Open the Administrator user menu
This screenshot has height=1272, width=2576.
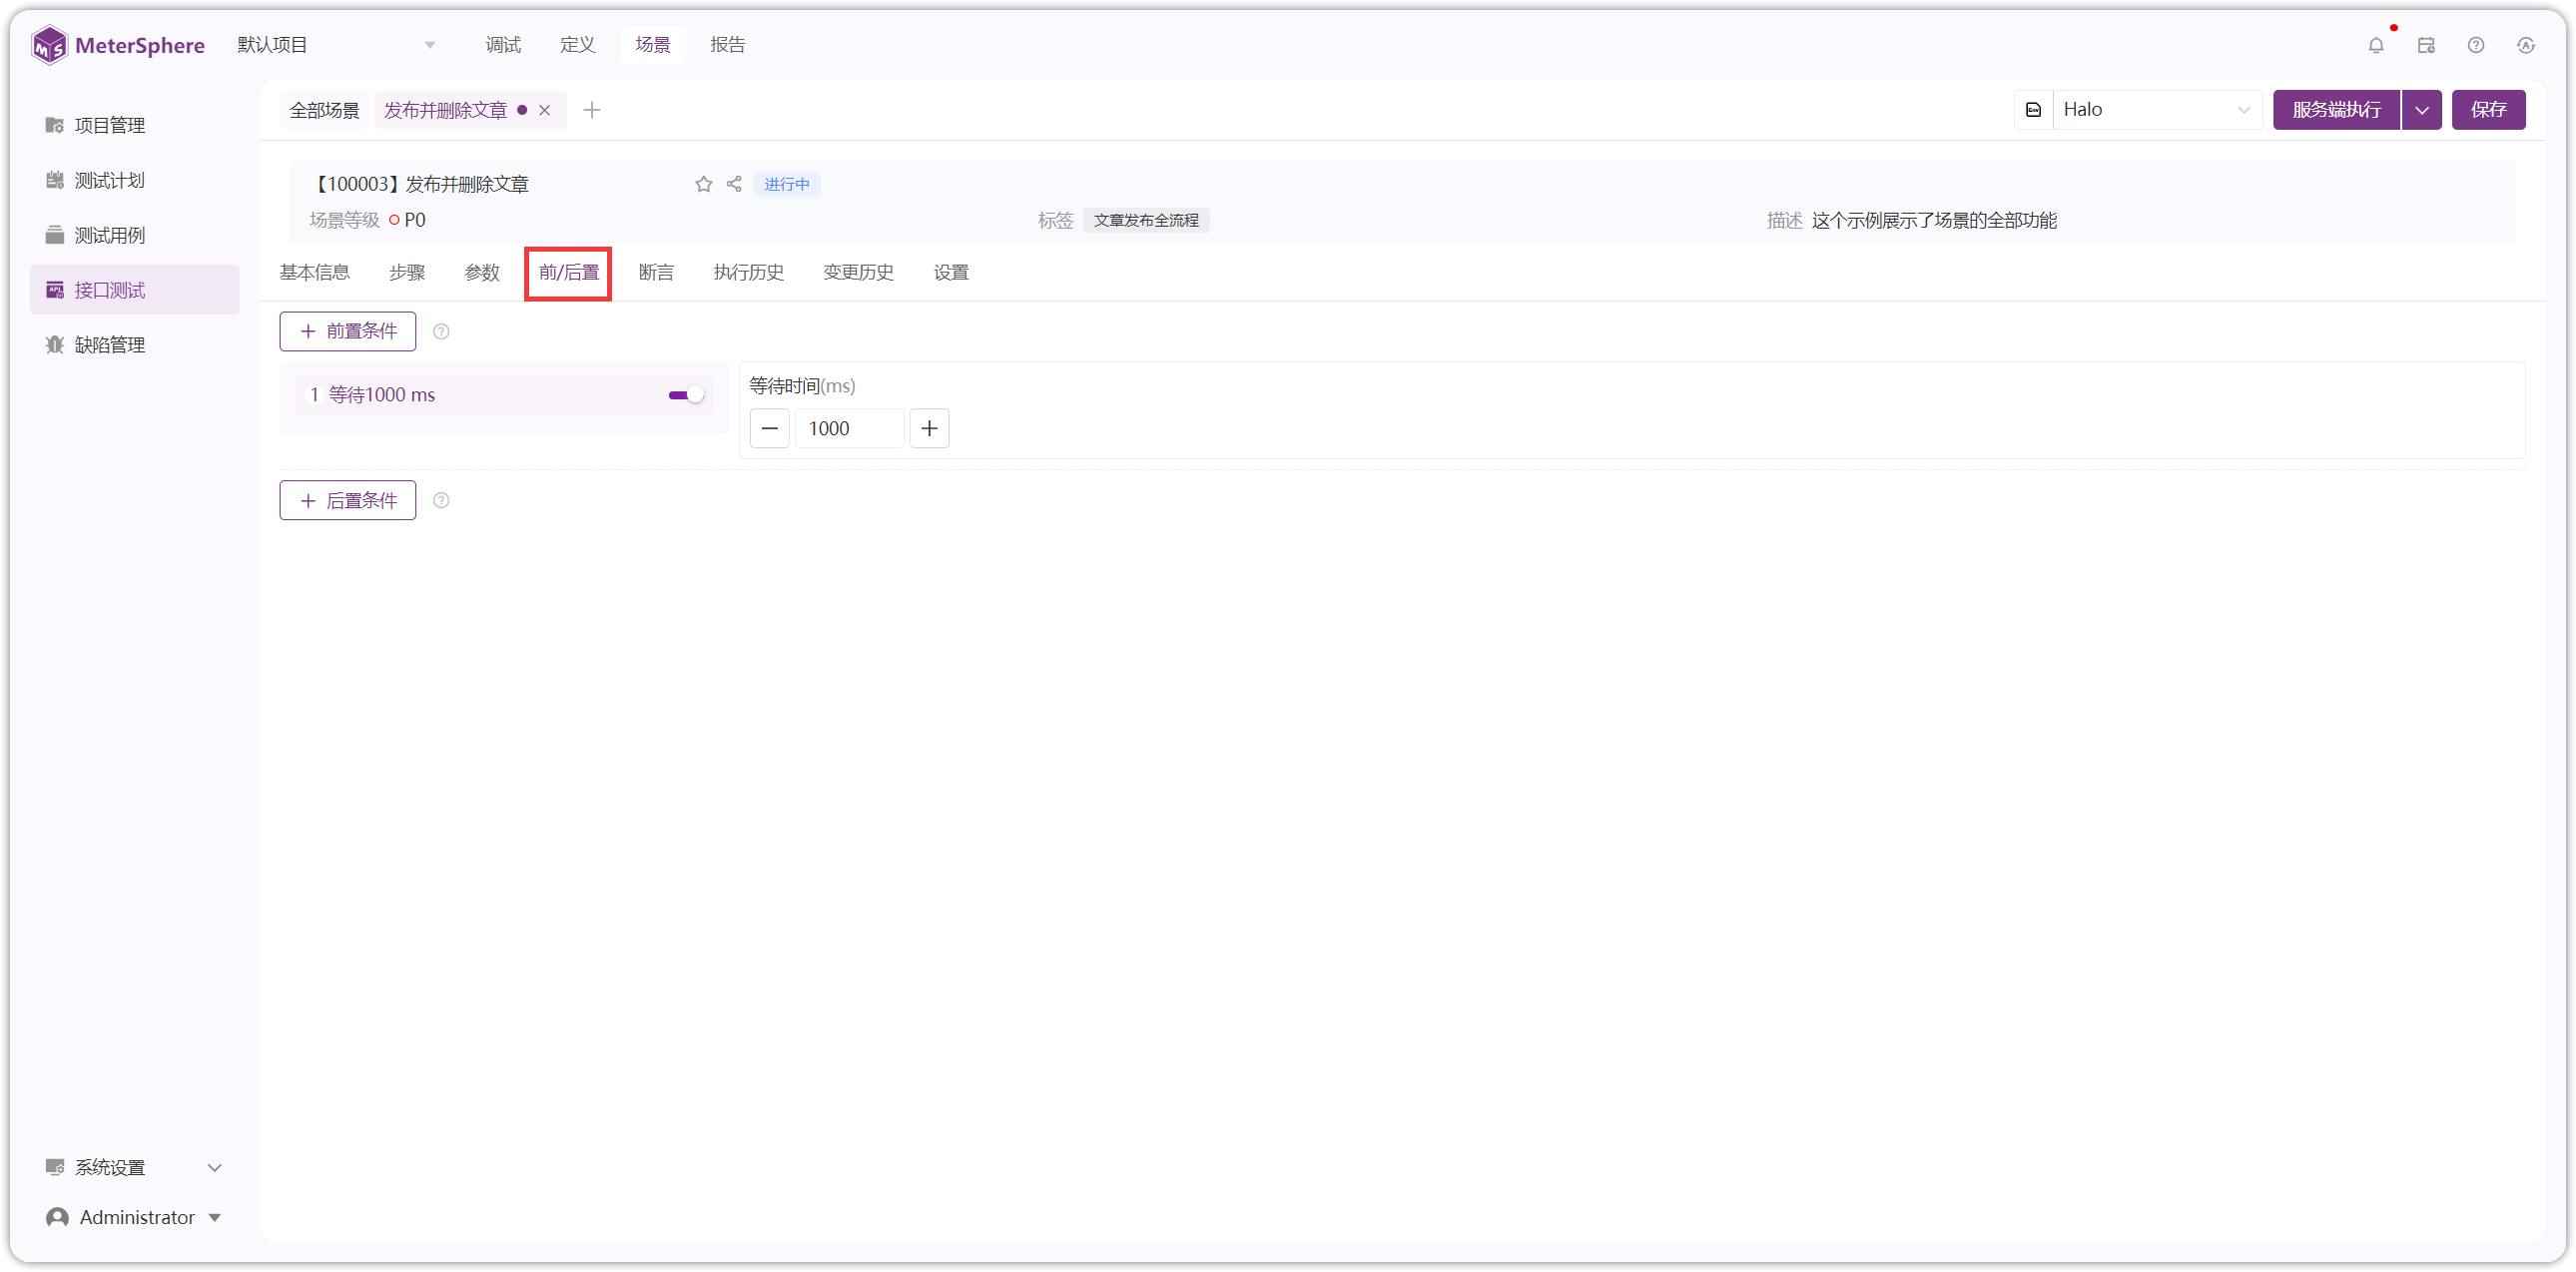pos(135,1218)
